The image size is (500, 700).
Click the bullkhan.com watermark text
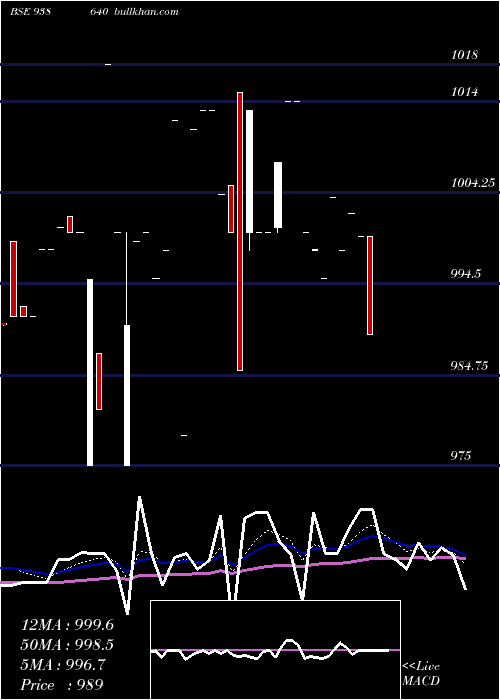[146, 12]
